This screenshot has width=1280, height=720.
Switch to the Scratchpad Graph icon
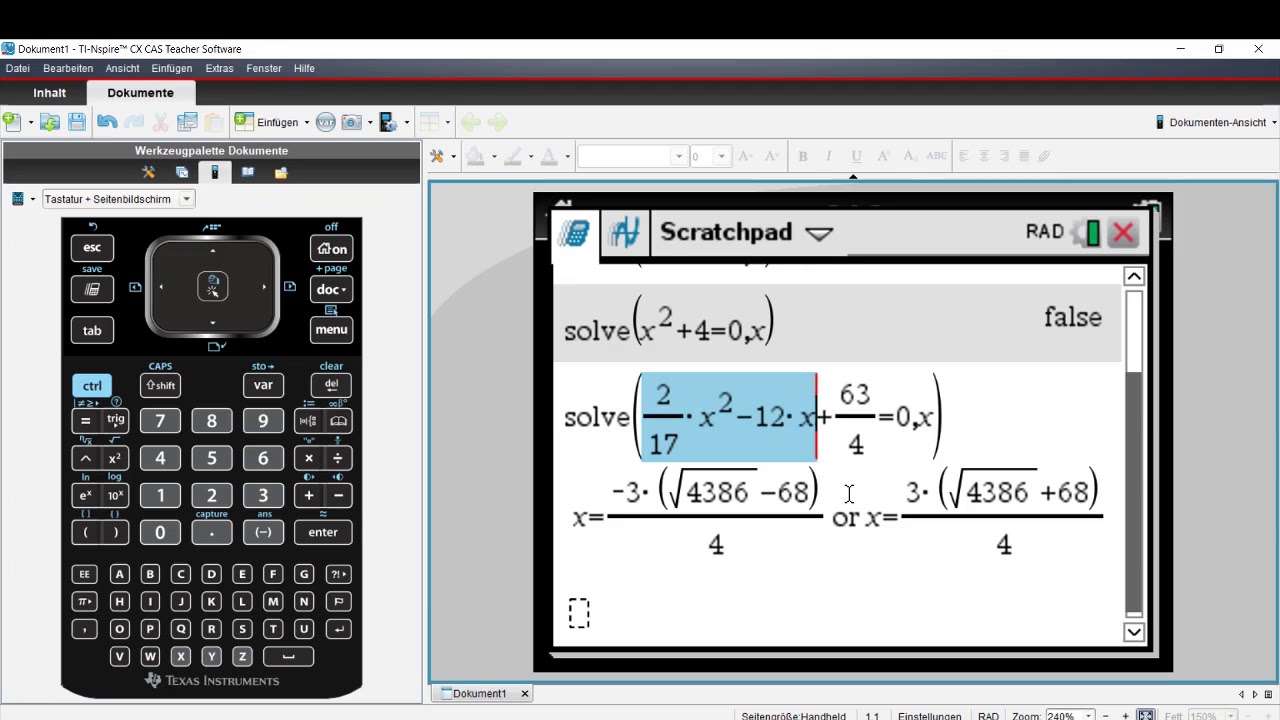tap(625, 233)
